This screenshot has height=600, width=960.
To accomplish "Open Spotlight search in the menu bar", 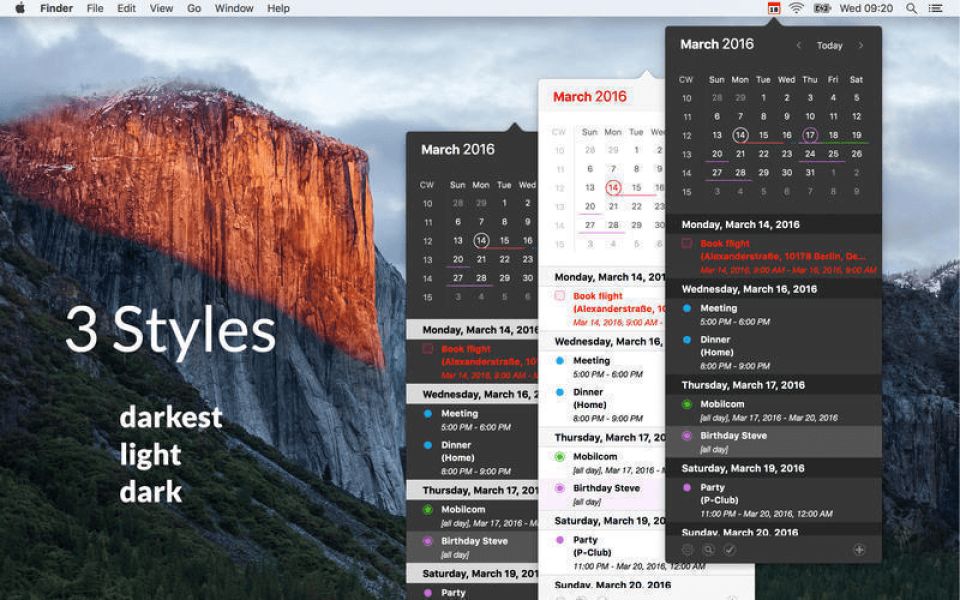I will coord(912,9).
